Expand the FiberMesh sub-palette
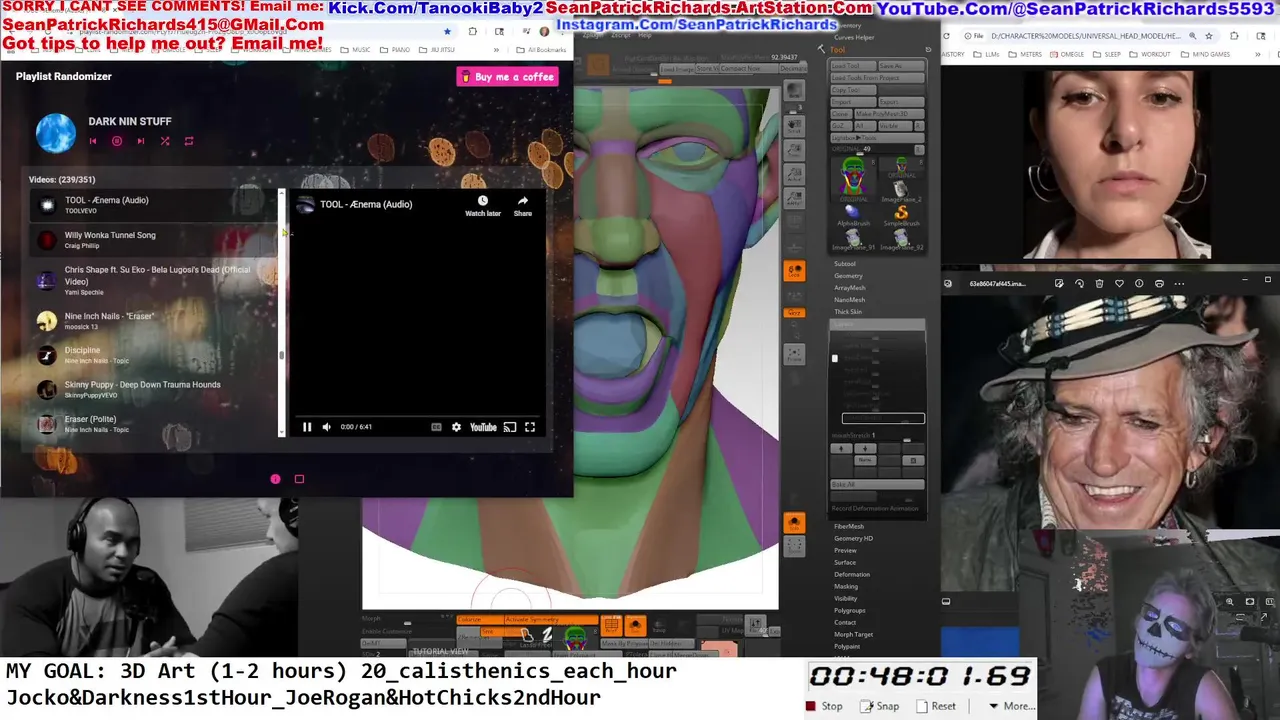Screen dimensions: 1280x720 coord(849,526)
